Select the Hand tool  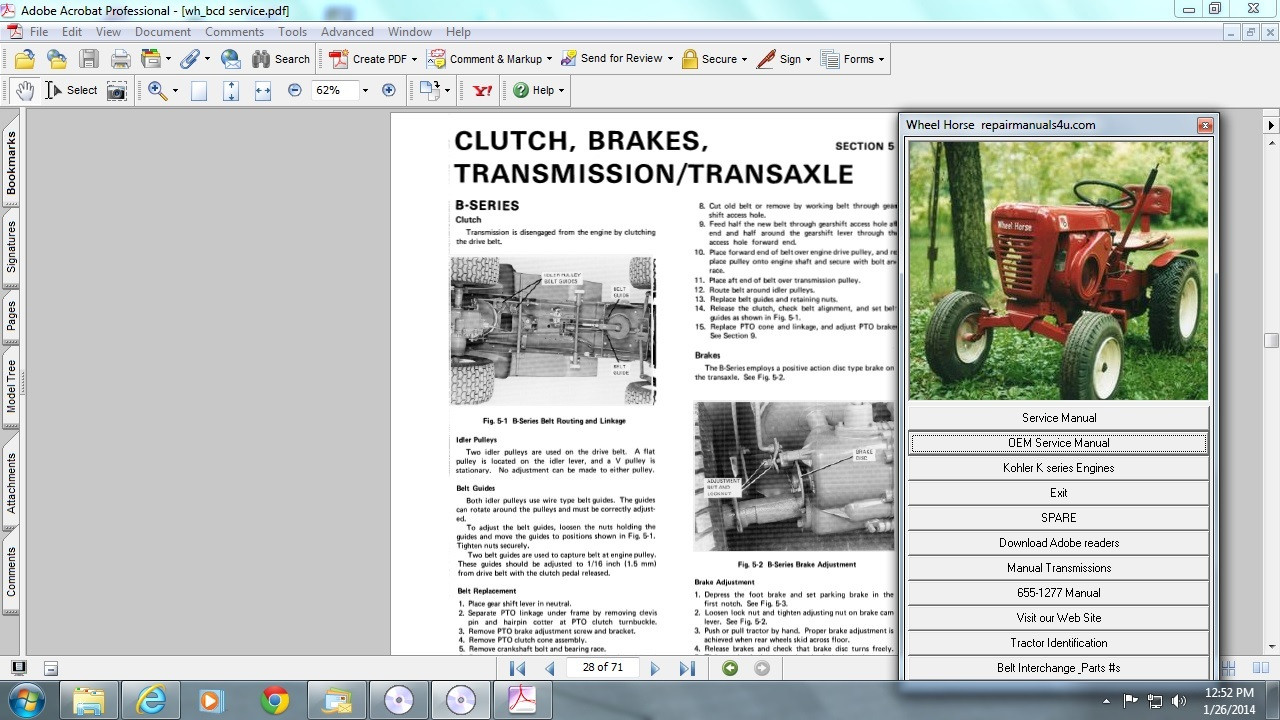24,90
